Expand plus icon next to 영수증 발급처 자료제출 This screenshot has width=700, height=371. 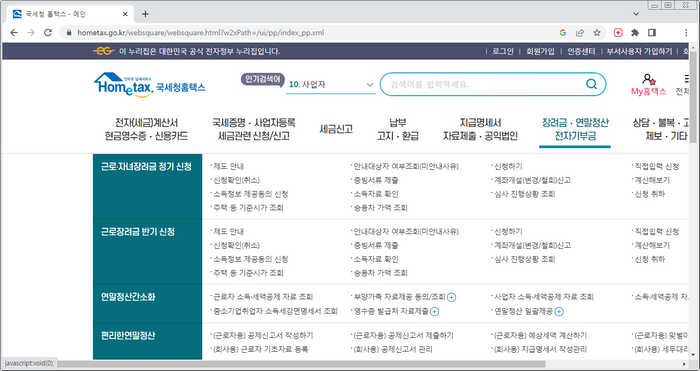click(434, 312)
